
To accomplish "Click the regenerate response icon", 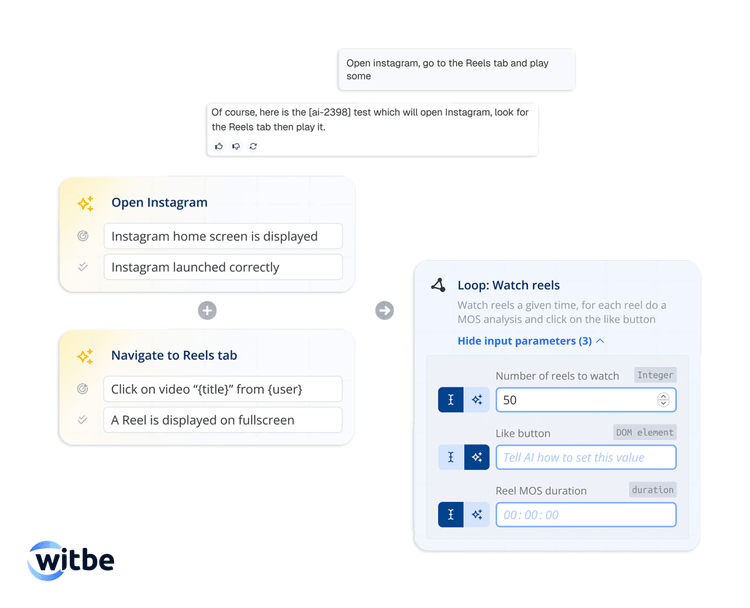I will pyautogui.click(x=253, y=146).
